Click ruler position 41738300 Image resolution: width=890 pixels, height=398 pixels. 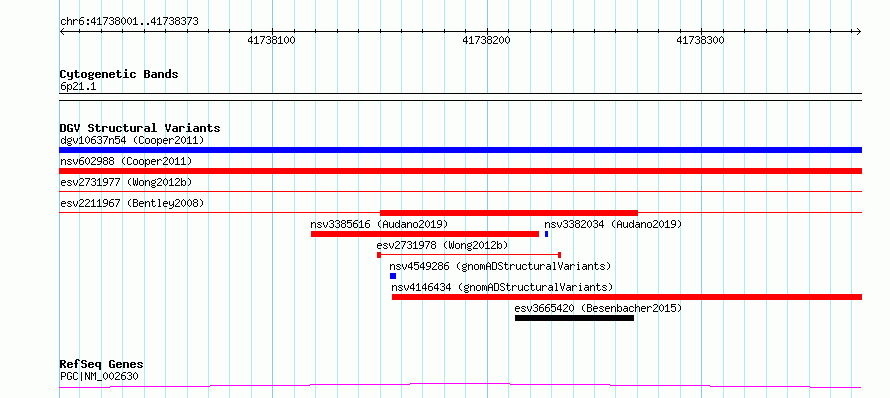point(700,40)
